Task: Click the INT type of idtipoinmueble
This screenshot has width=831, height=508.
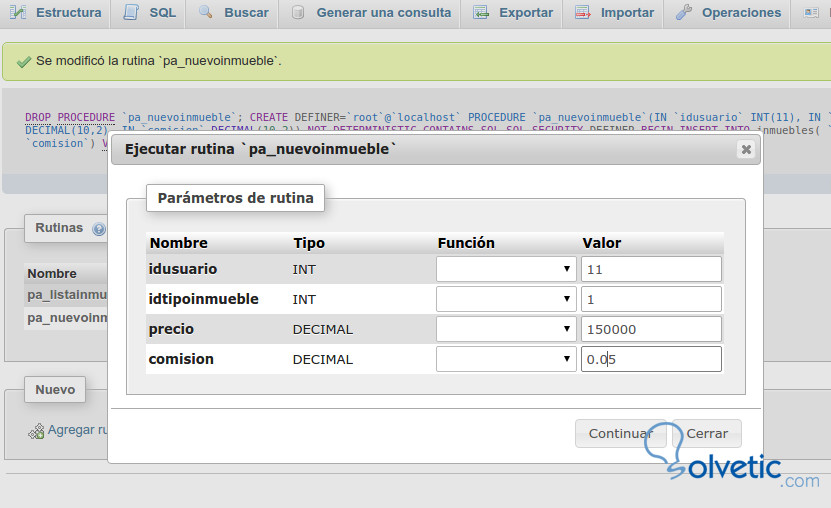Action: click(x=304, y=300)
